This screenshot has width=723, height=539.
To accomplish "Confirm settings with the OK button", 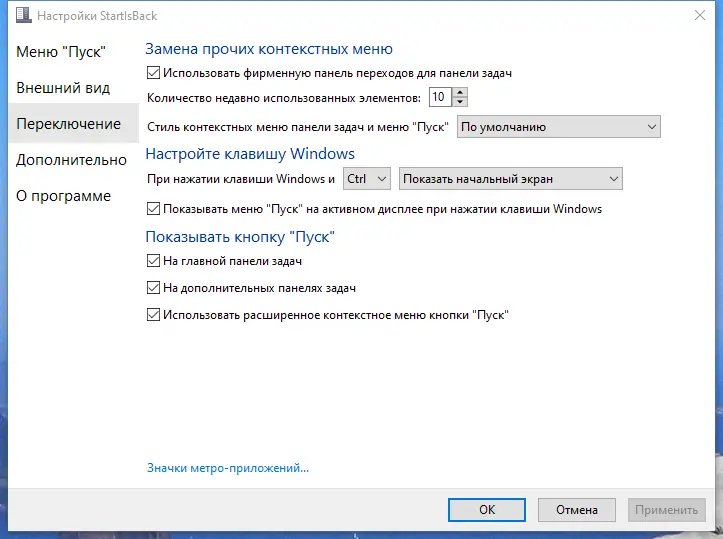I will (x=487, y=509).
